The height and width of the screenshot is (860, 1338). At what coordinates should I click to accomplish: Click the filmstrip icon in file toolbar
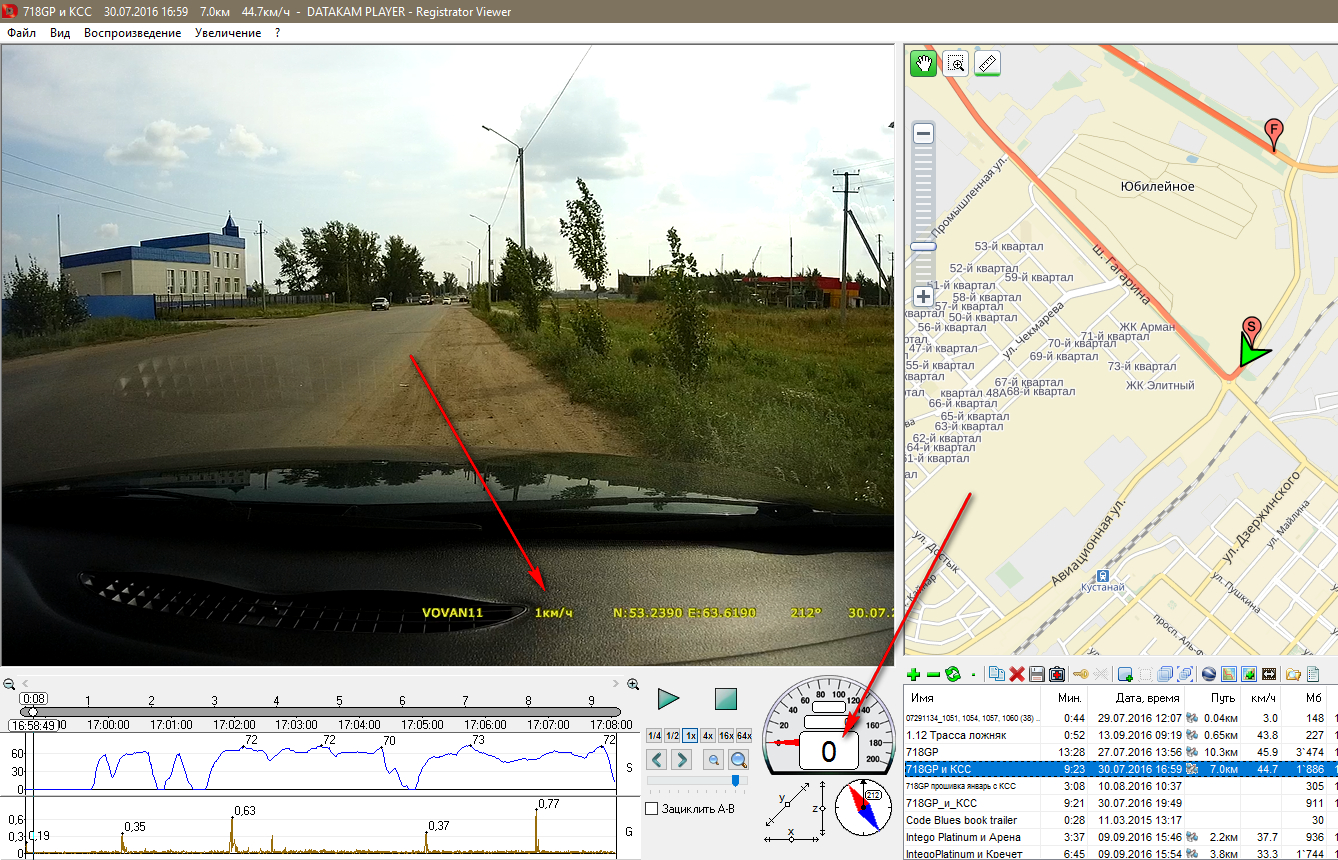coord(1269,675)
